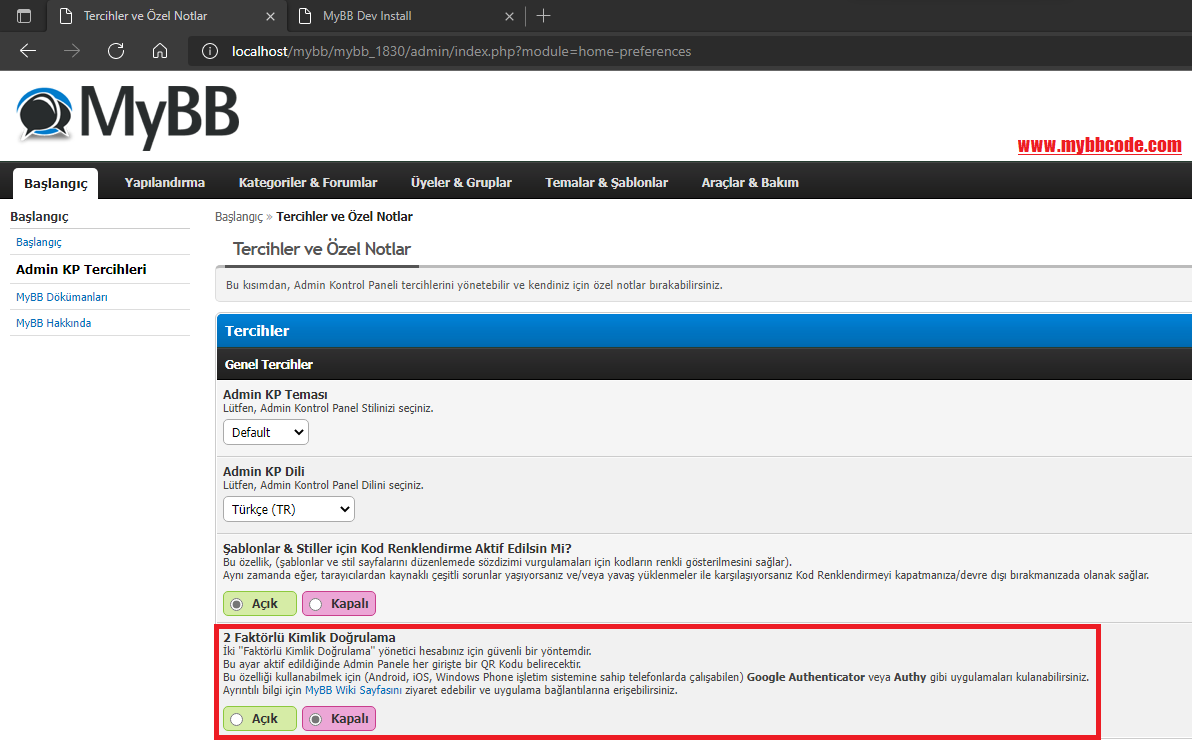Reload the page with the refresh icon
Screen dimensions: 1192x748
[116, 51]
